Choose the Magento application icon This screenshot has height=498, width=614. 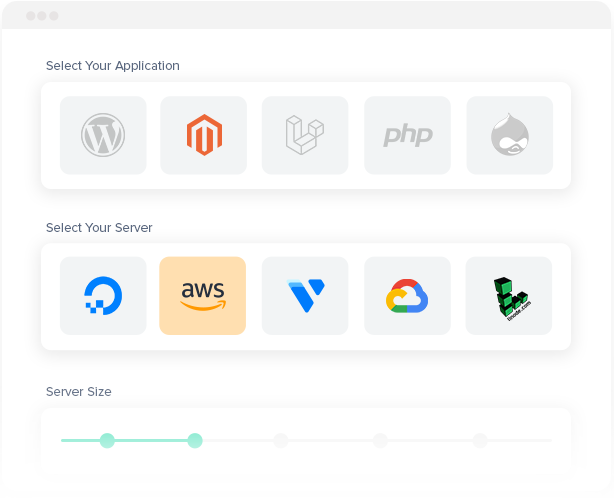coord(203,135)
